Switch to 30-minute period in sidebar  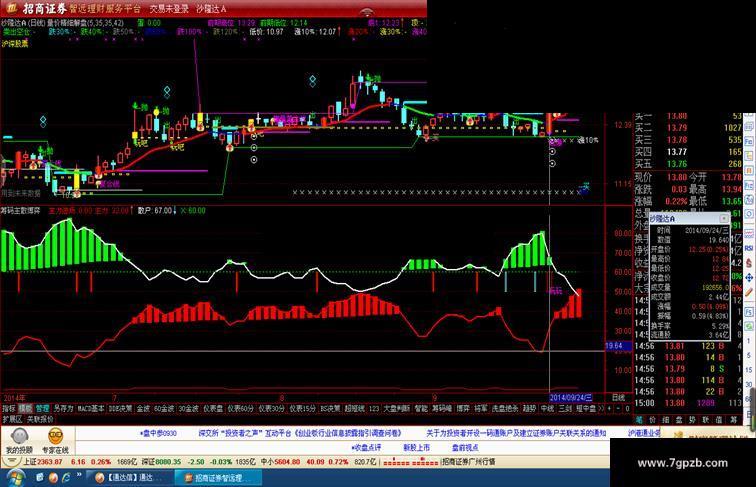[x=749, y=384]
